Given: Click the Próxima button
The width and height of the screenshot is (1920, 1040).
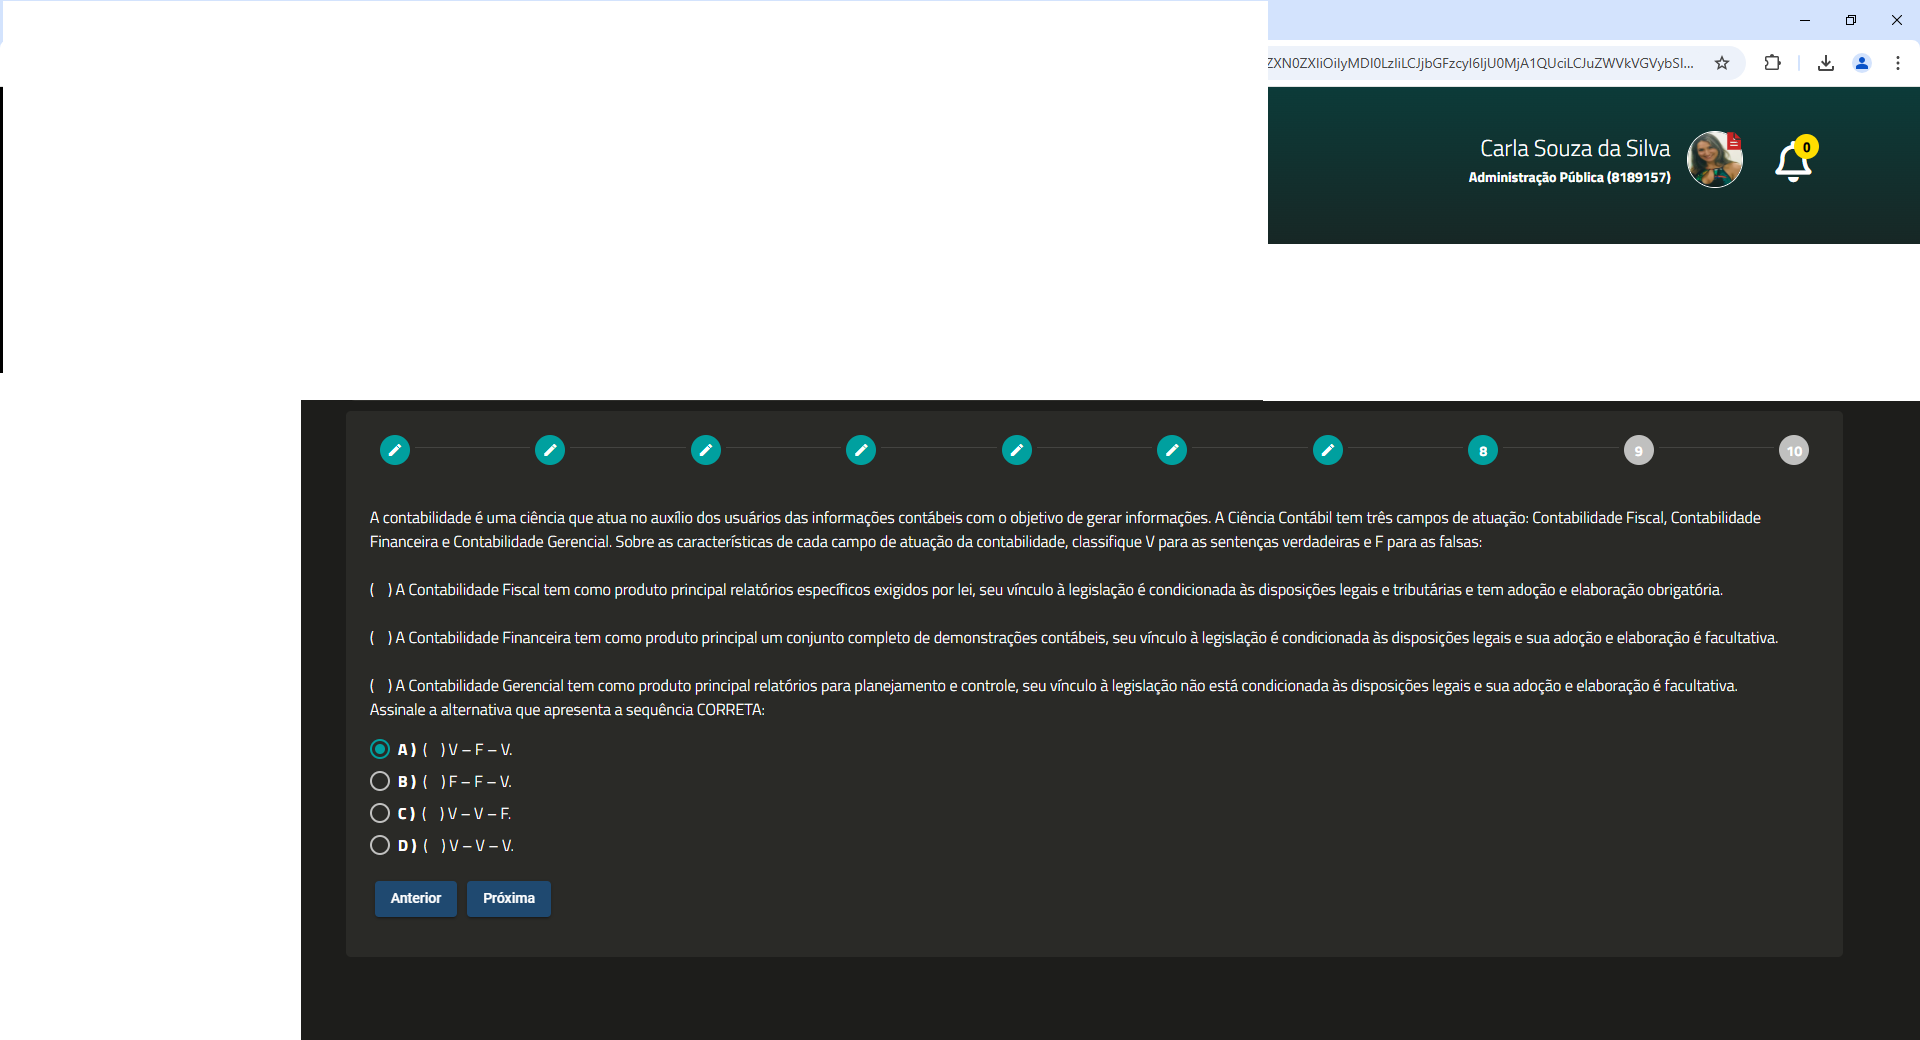Looking at the screenshot, I should 508,898.
